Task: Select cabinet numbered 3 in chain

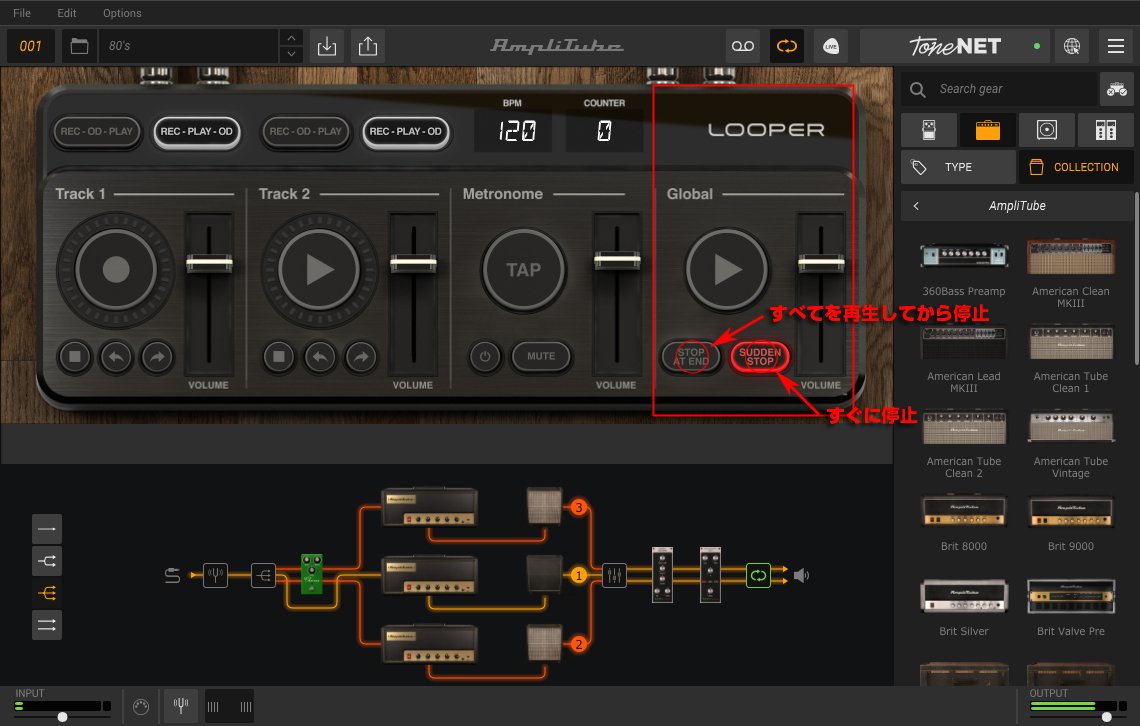Action: pos(545,507)
